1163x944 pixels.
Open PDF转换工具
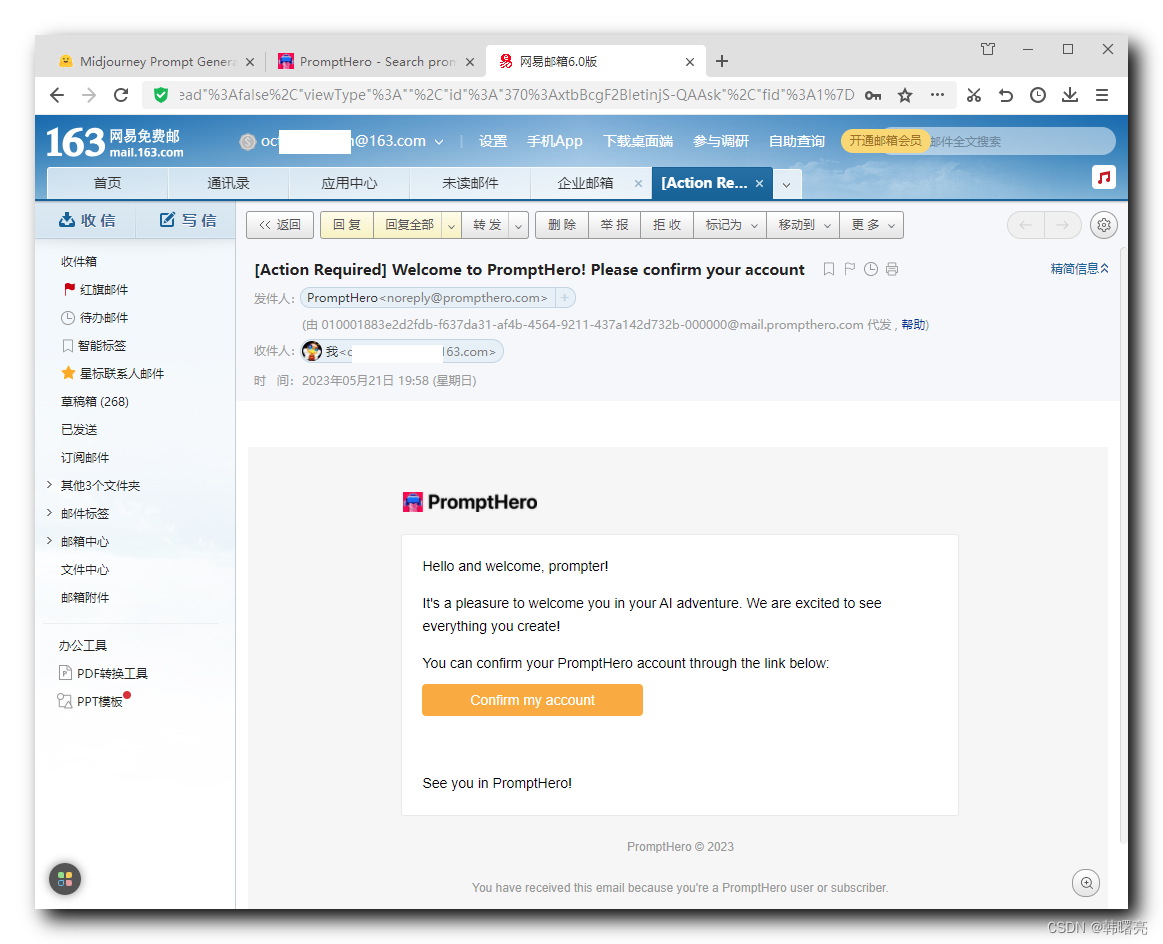tap(103, 673)
